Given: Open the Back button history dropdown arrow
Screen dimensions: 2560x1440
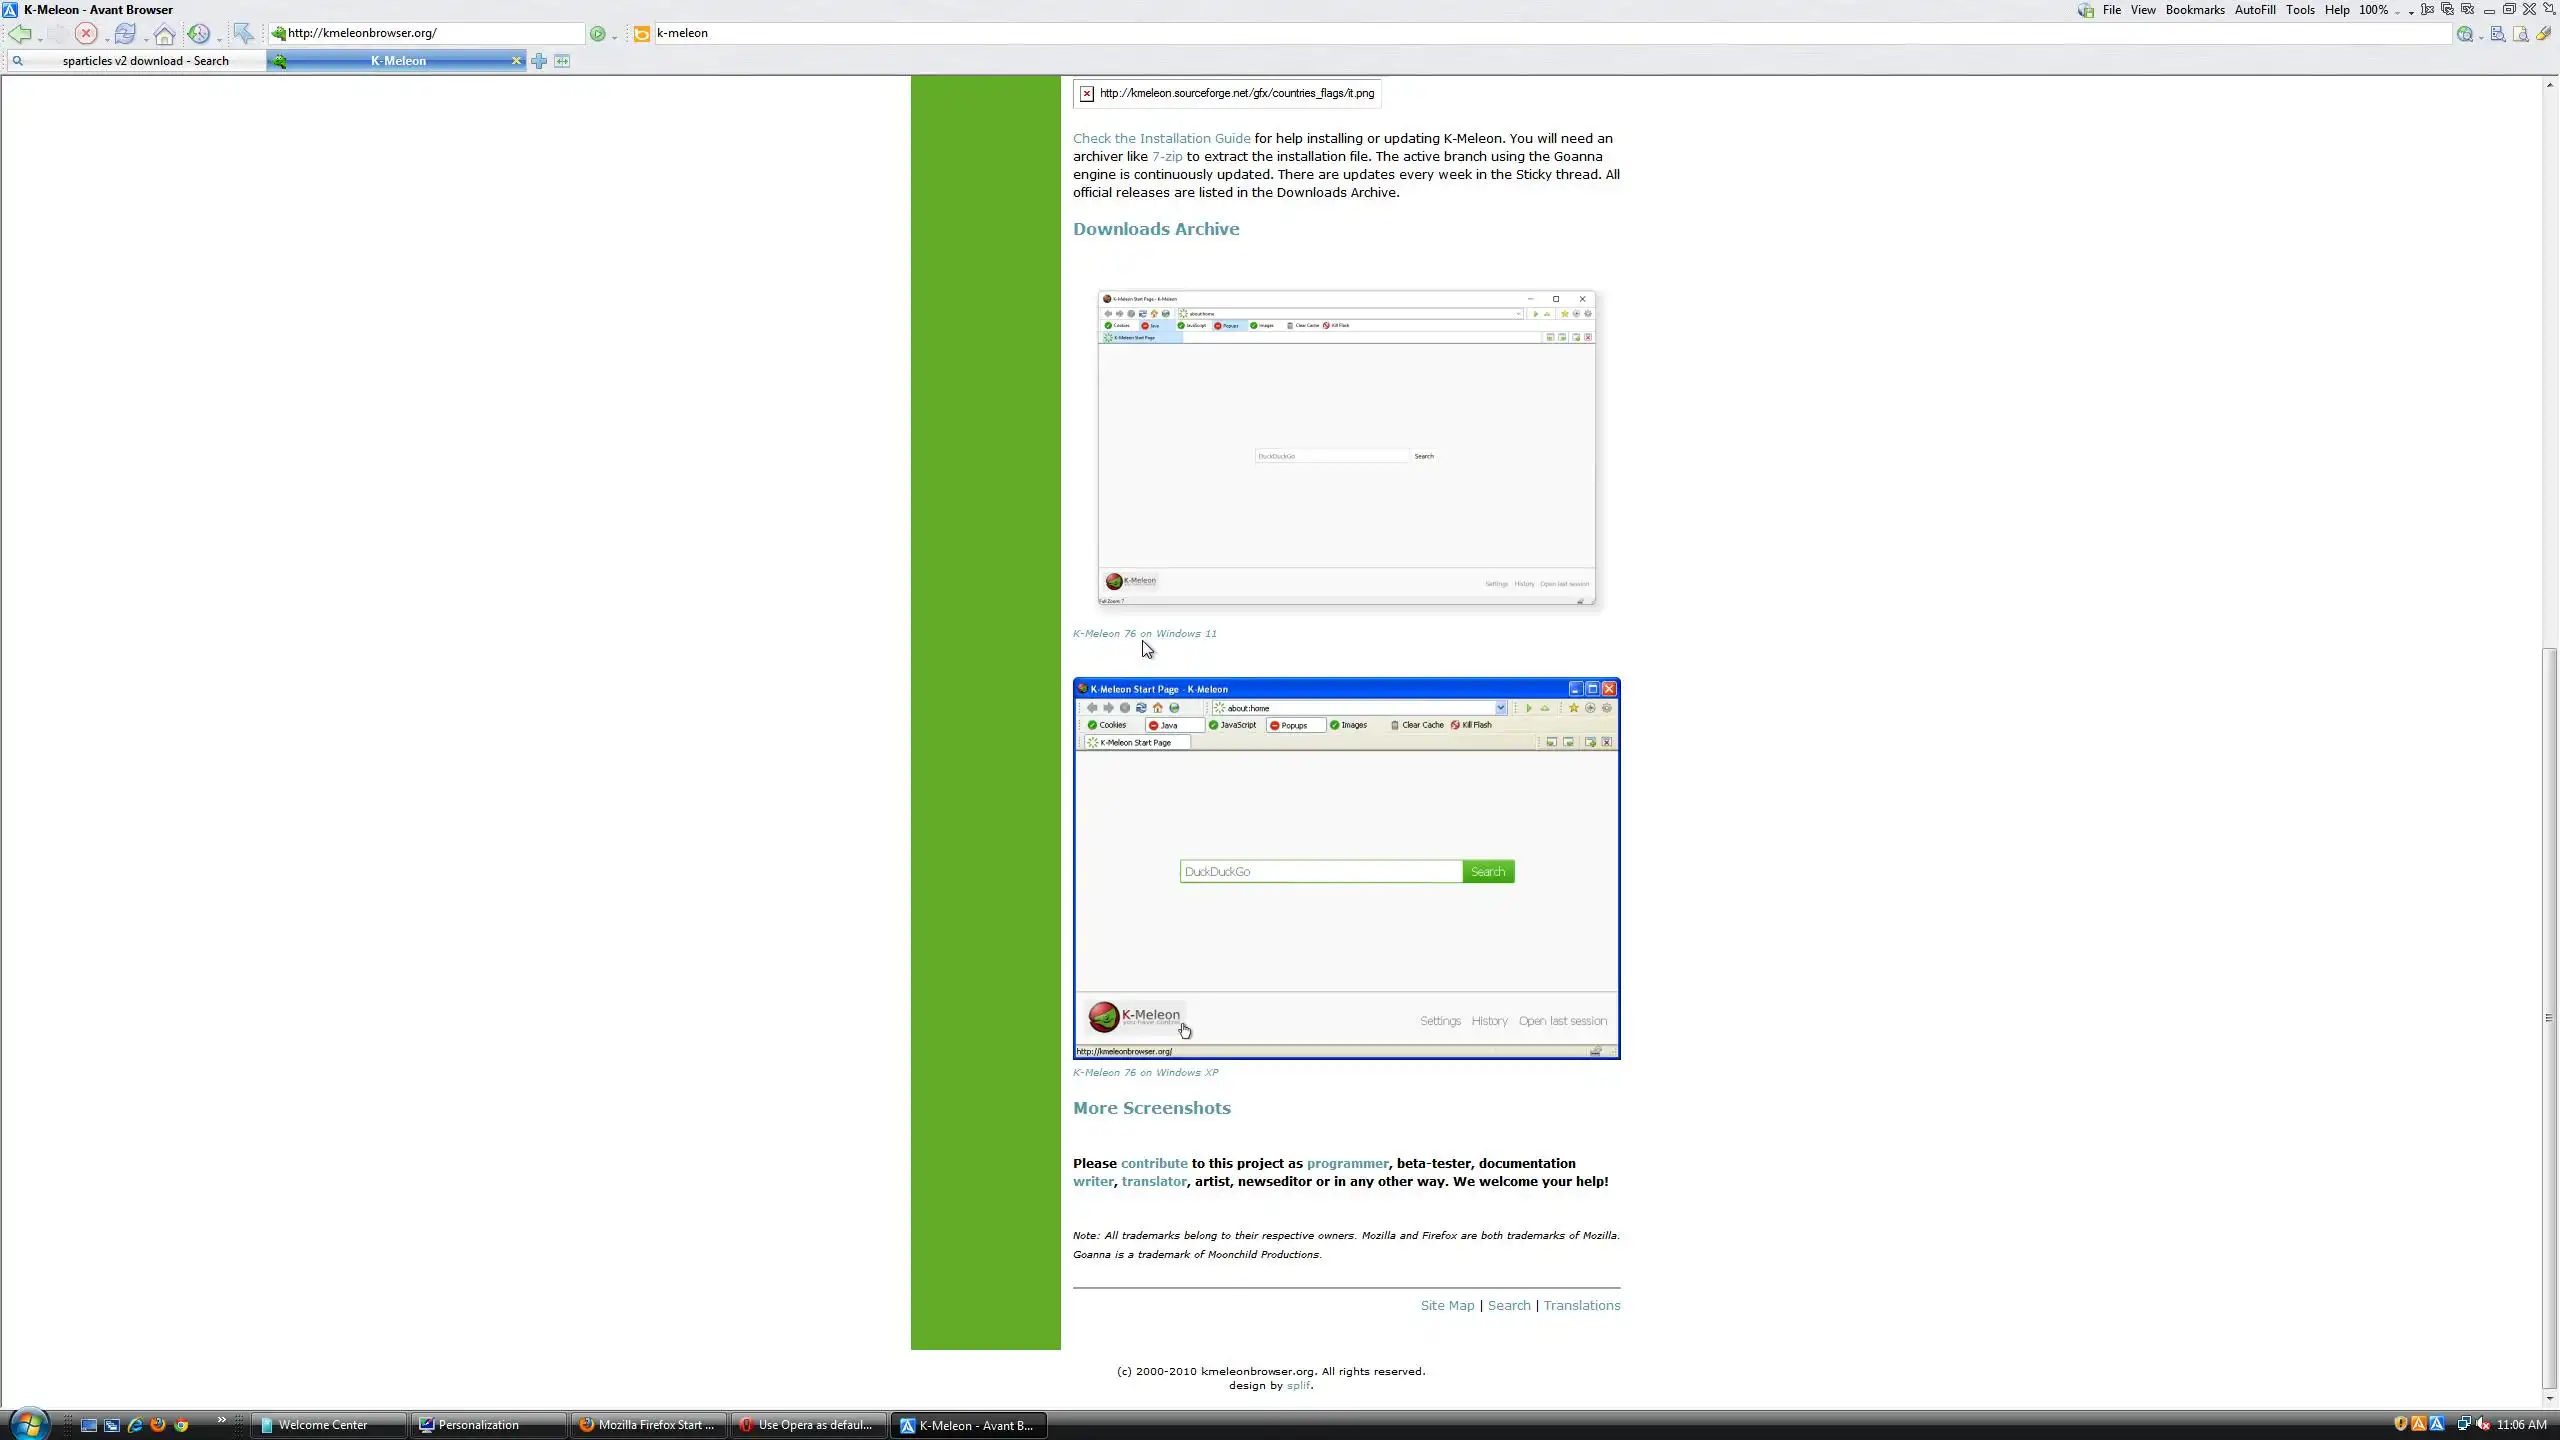Looking at the screenshot, I should tap(40, 38).
